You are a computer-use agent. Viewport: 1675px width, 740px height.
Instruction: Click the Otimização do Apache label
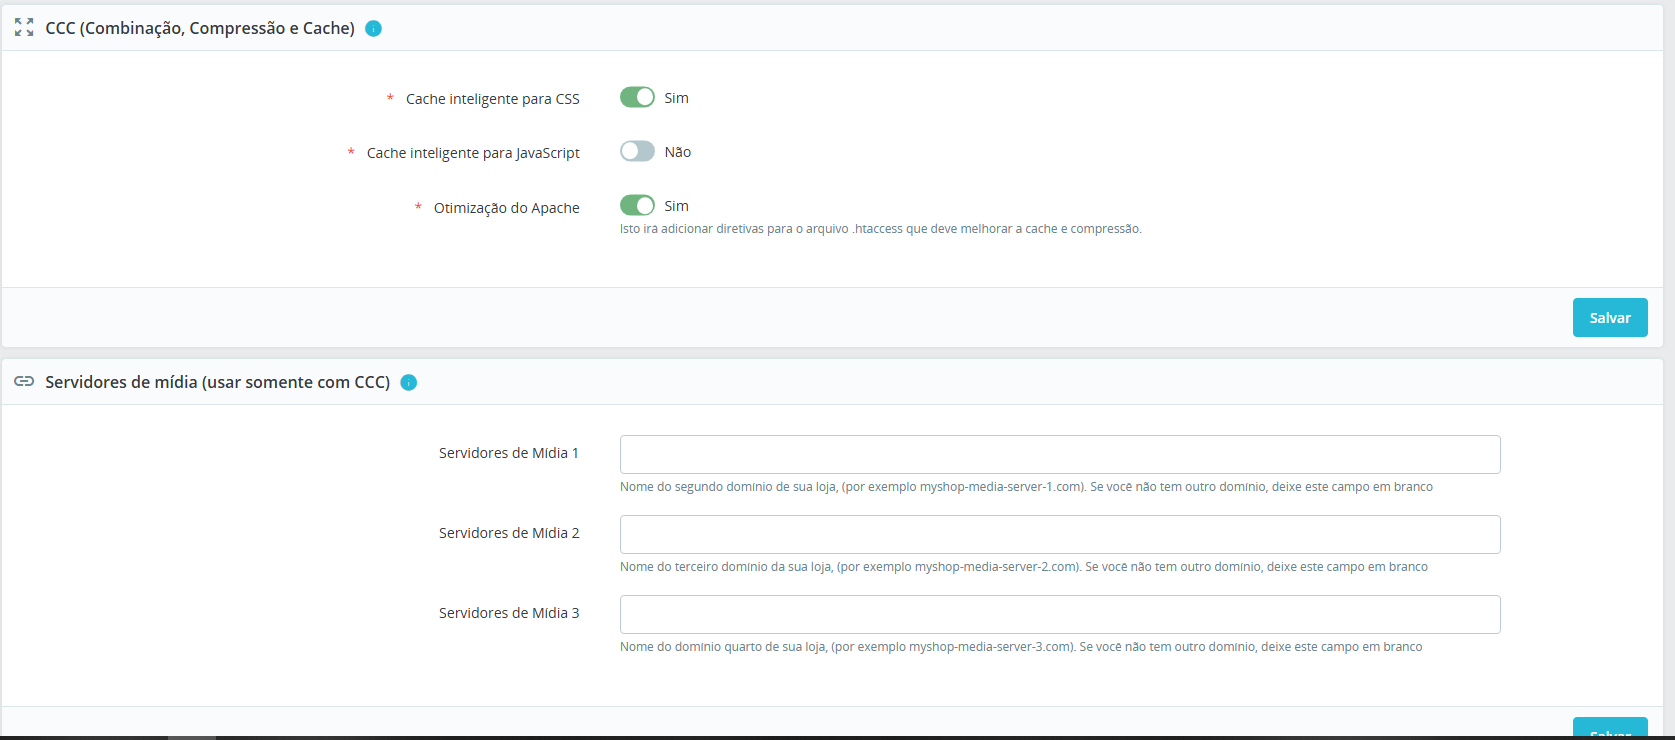pos(507,208)
